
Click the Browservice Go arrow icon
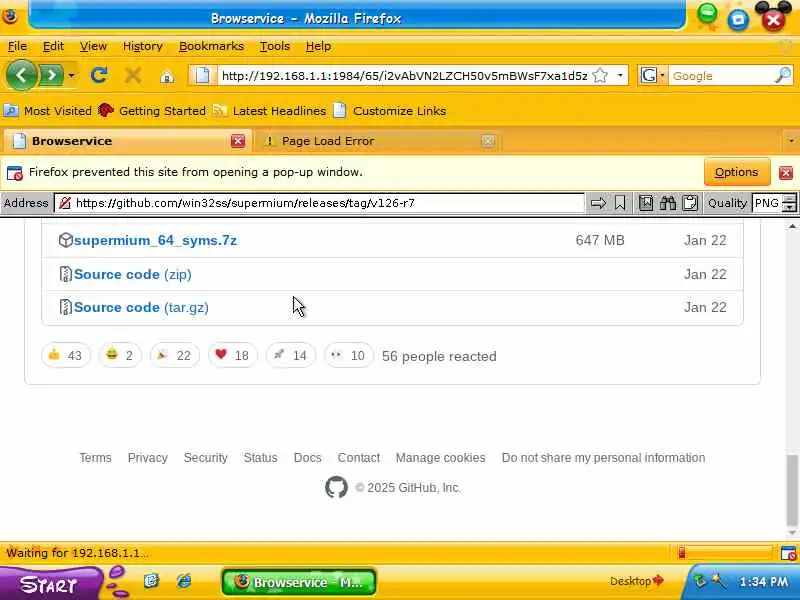point(598,203)
